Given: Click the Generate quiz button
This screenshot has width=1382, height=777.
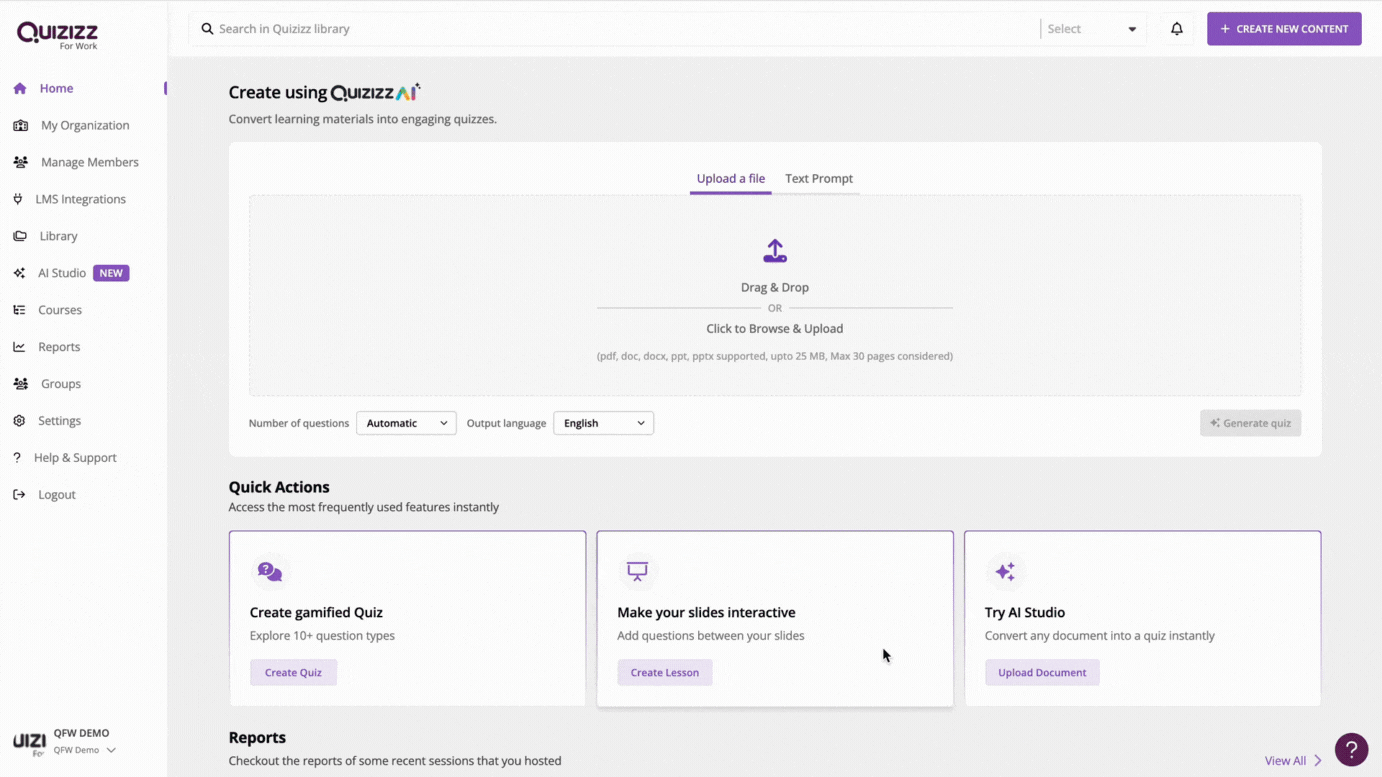Looking at the screenshot, I should tap(1250, 423).
